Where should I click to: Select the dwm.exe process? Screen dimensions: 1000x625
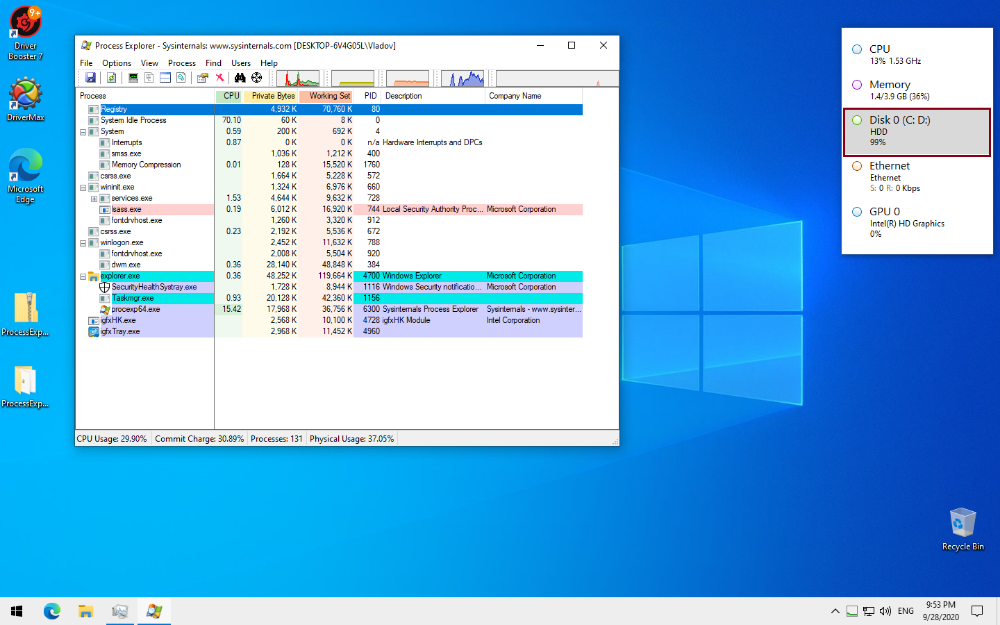(x=329, y=265)
